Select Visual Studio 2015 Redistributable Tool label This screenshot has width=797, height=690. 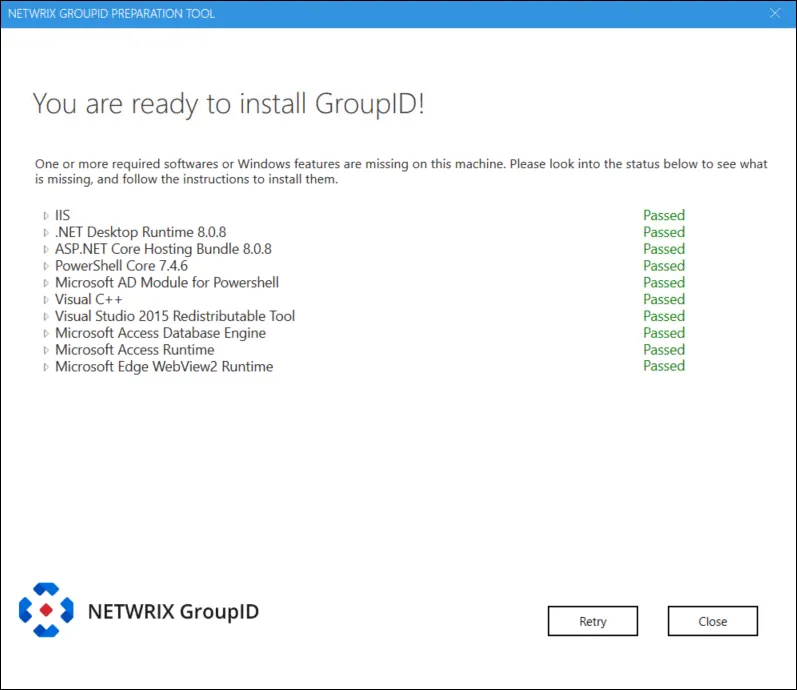(175, 316)
